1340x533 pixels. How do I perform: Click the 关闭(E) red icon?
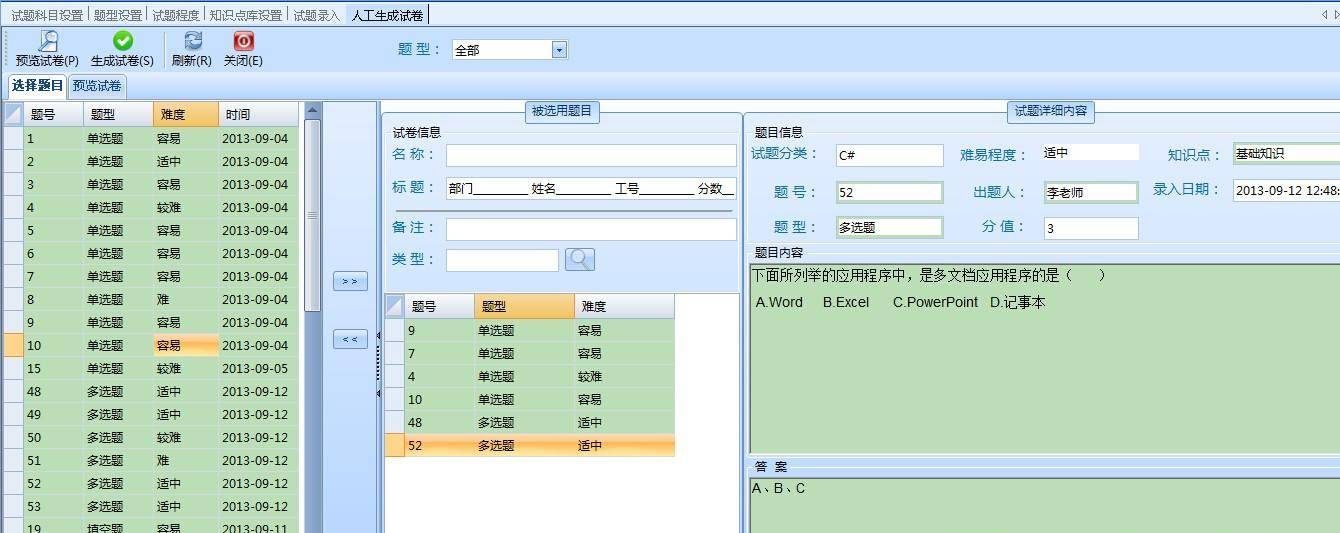coord(243,41)
